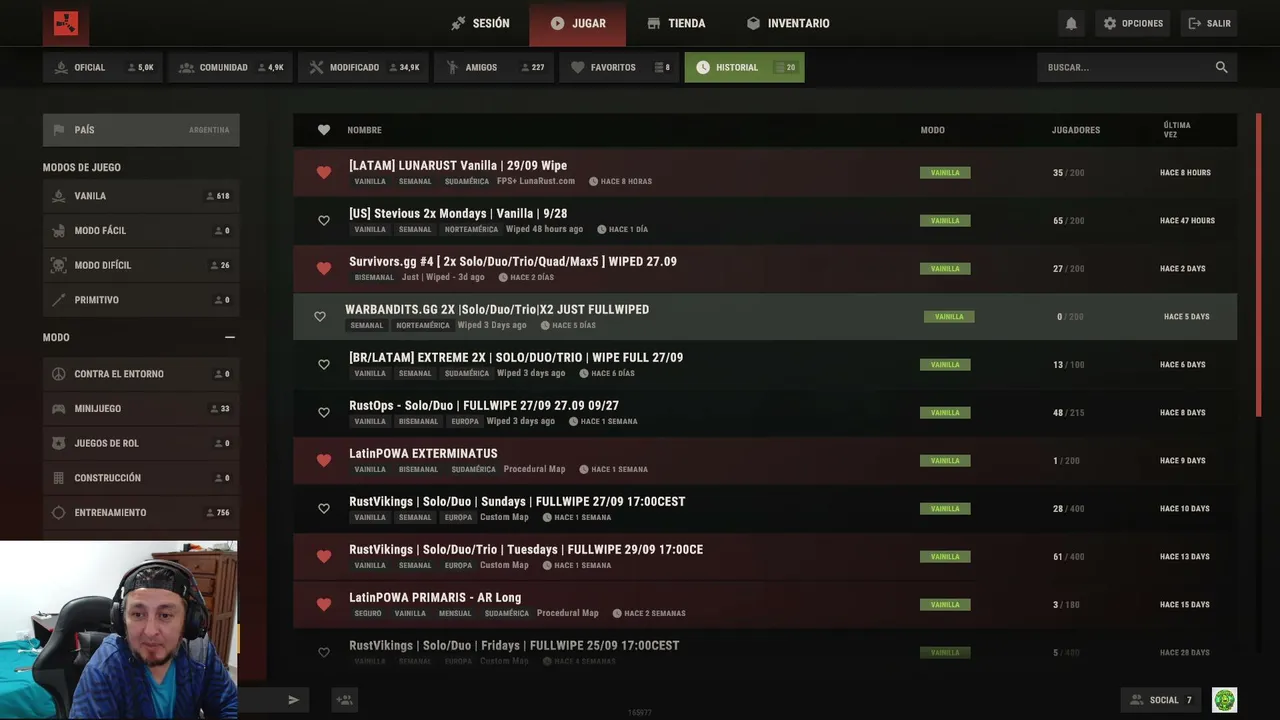Filter by Minijuego mode
The width and height of the screenshot is (1280, 720).
[x=141, y=409]
